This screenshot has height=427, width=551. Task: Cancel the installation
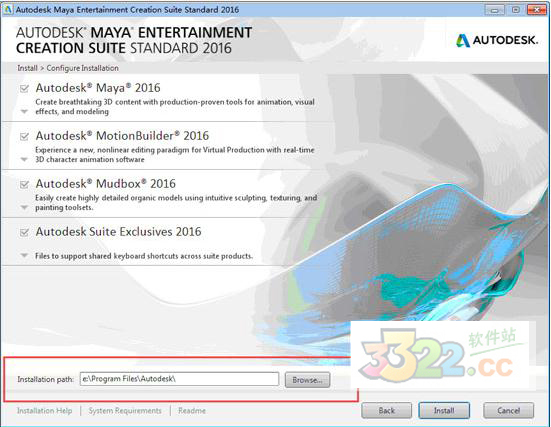508,410
